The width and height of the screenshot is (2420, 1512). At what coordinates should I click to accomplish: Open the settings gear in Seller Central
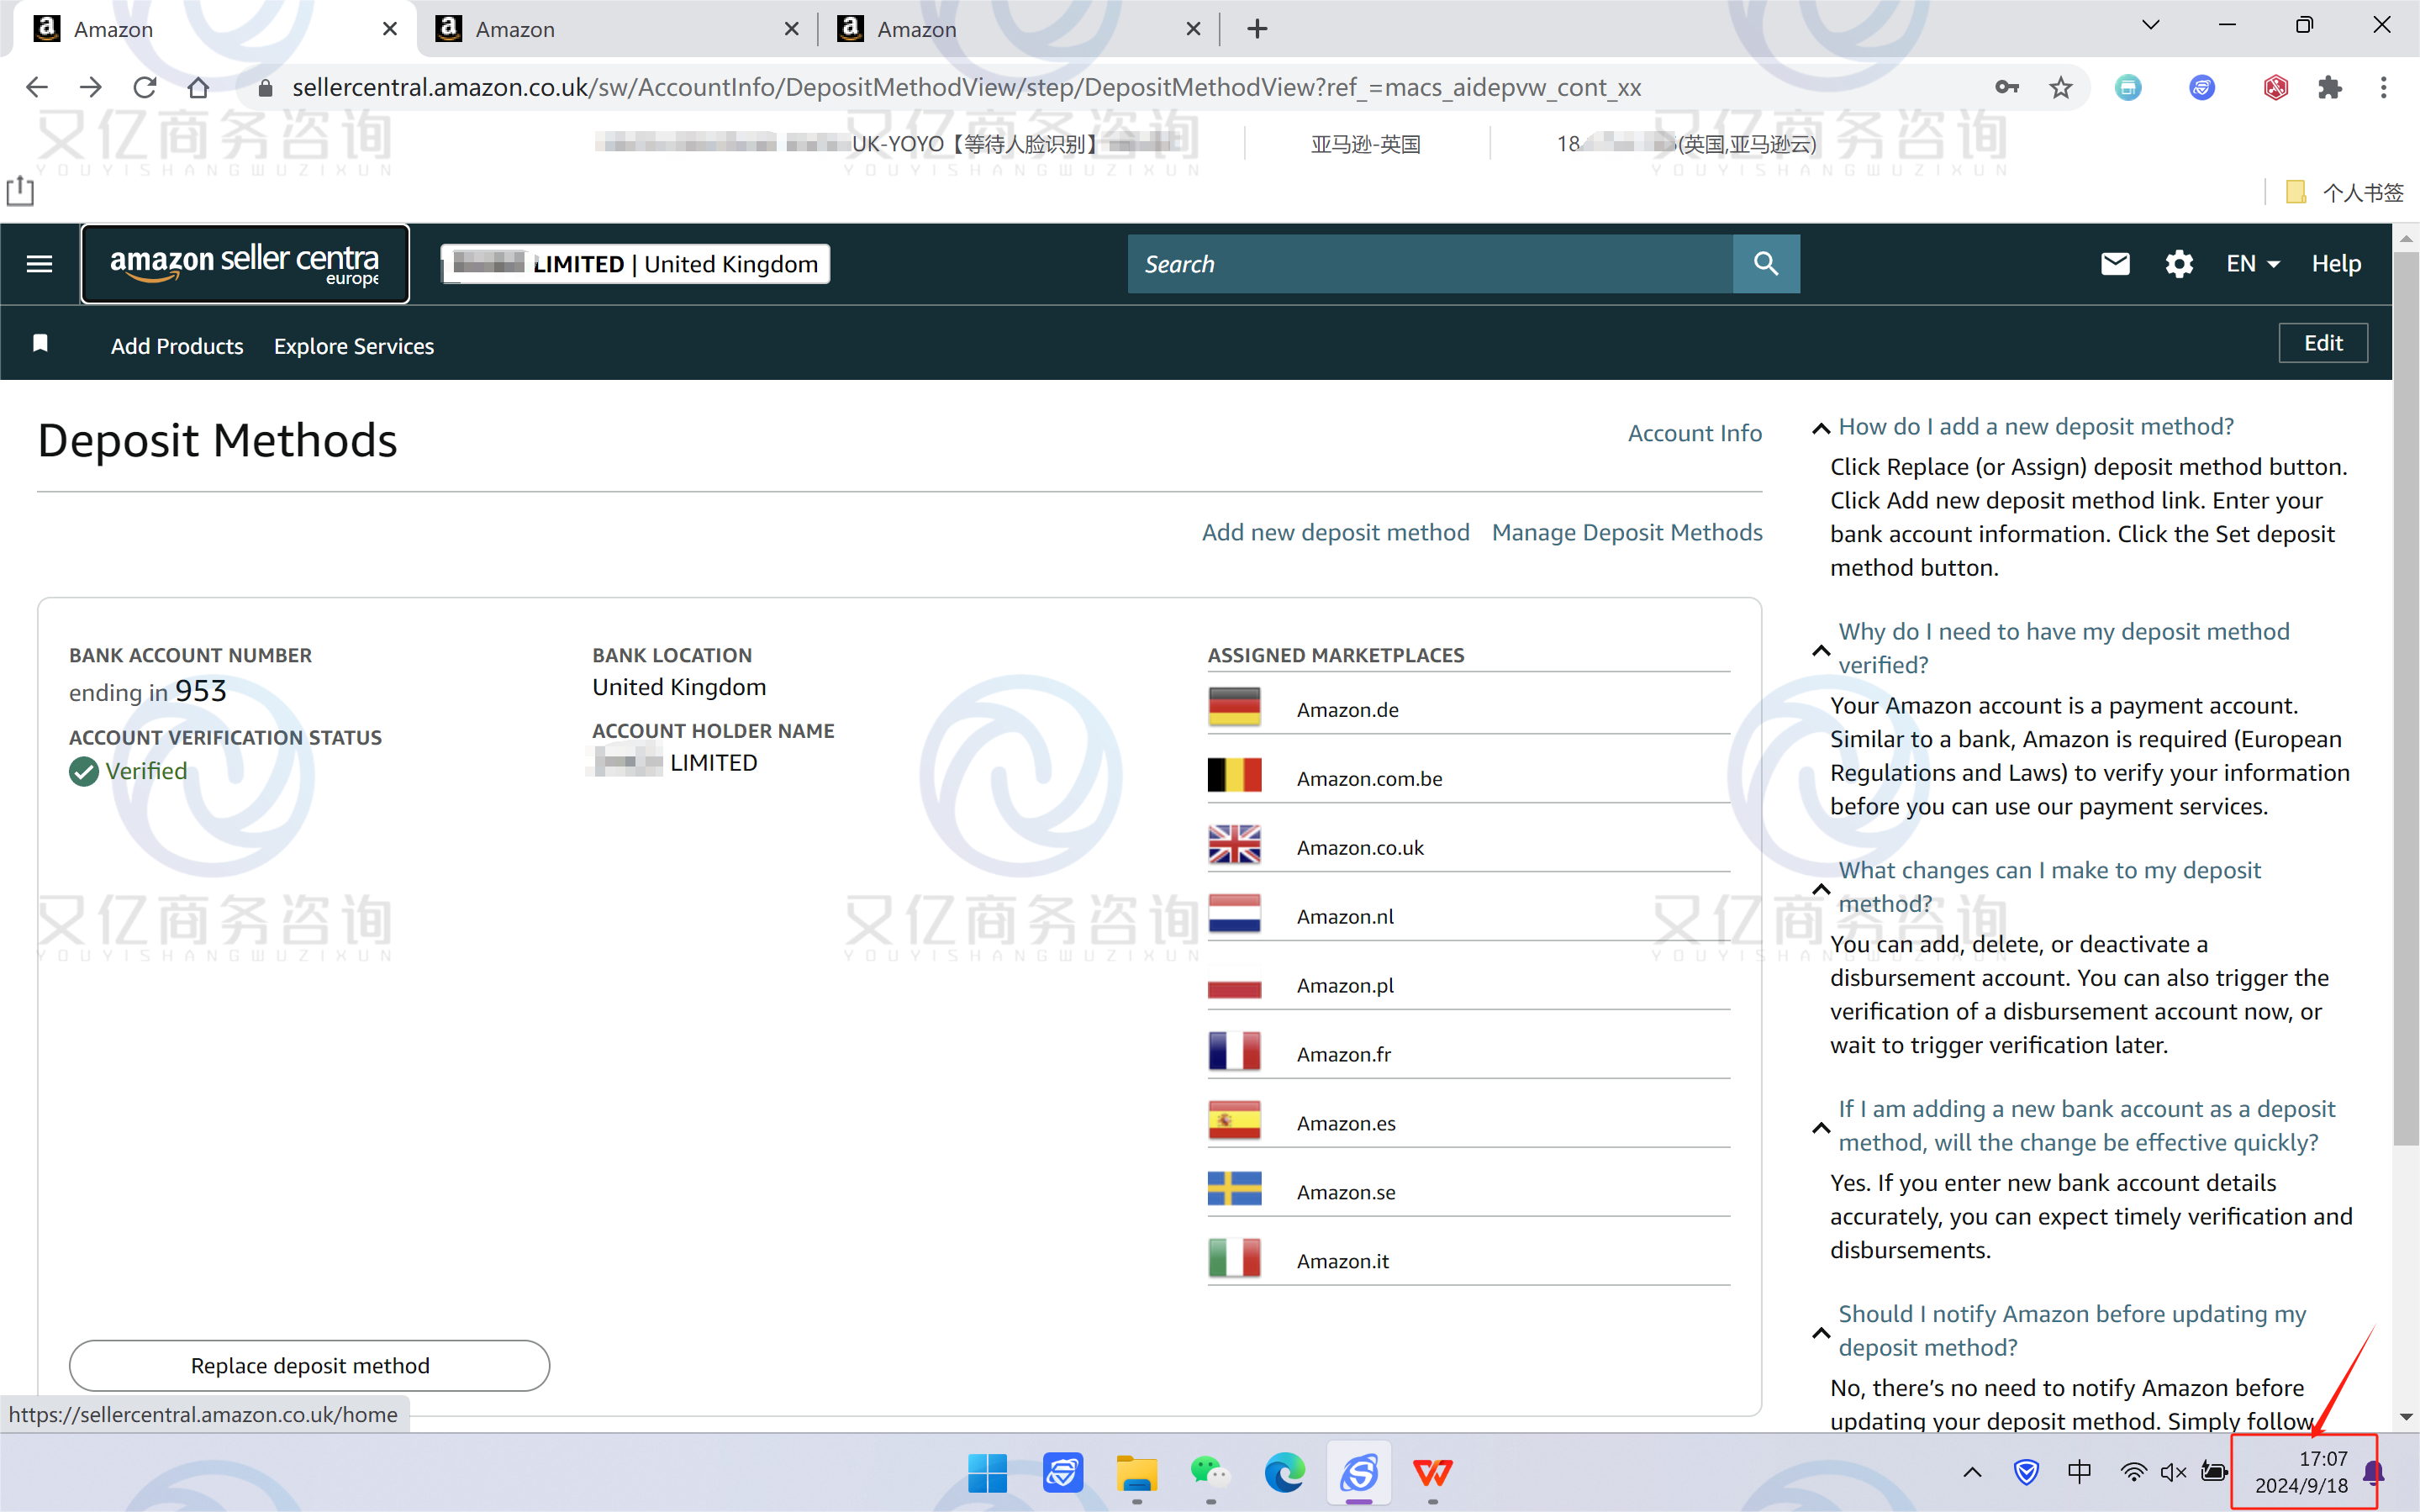2179,264
